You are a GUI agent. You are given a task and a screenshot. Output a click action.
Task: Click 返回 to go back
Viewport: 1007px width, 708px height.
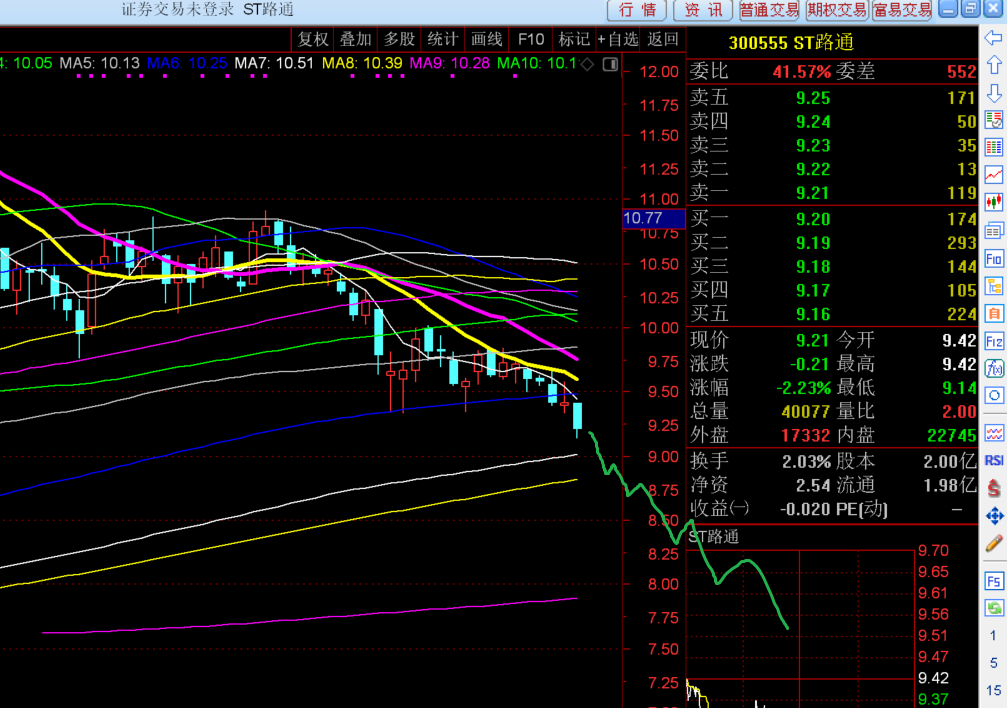click(663, 39)
